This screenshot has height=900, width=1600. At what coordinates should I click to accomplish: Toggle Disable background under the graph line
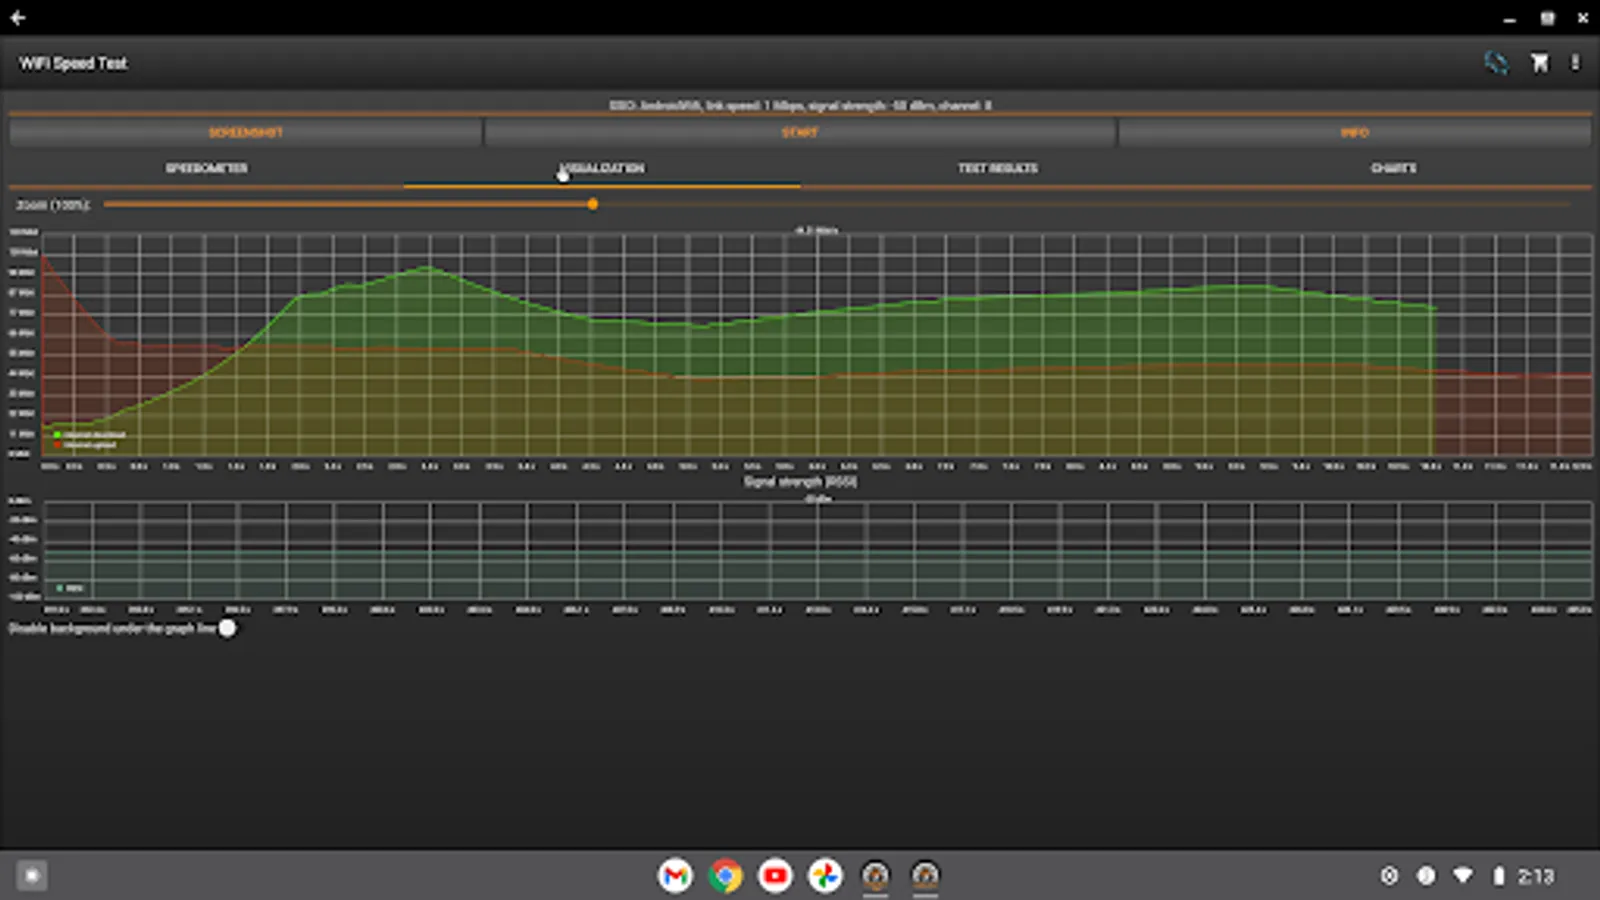click(228, 628)
